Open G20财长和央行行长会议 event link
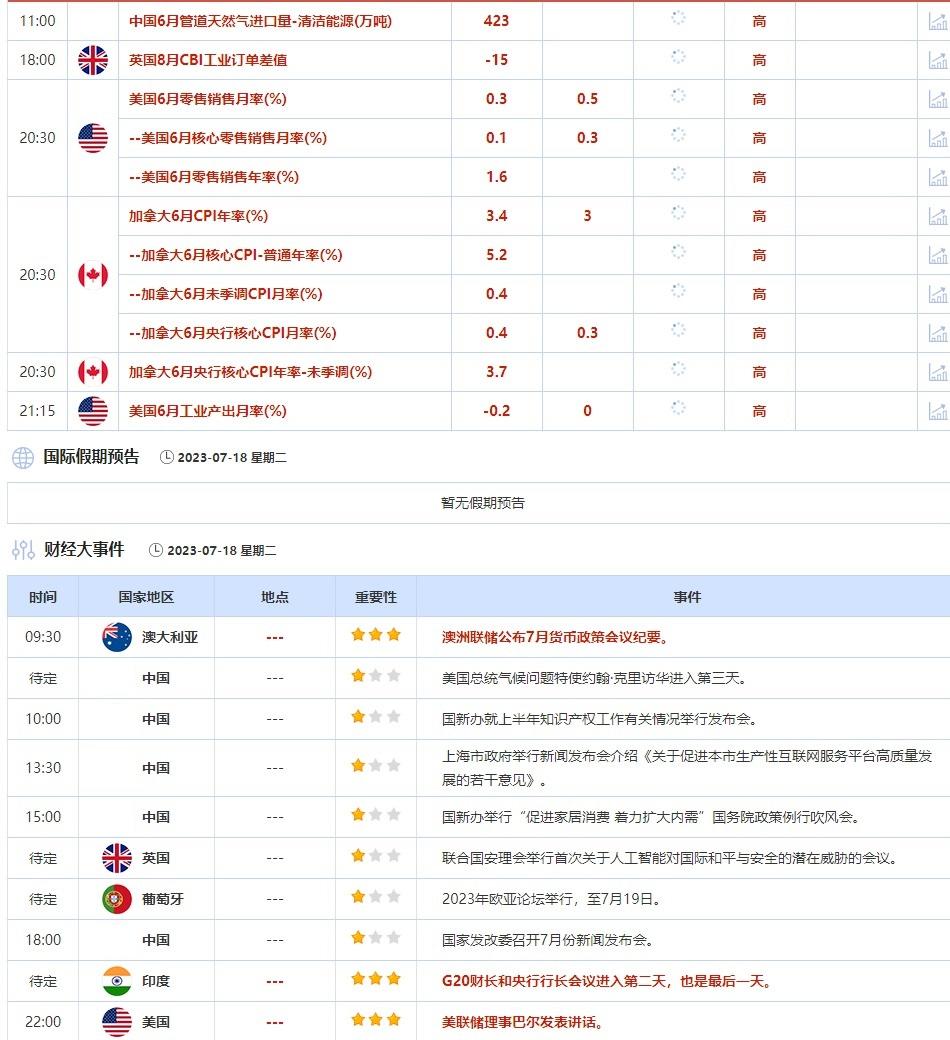Screen dimensions: 950x1040 coord(606,981)
